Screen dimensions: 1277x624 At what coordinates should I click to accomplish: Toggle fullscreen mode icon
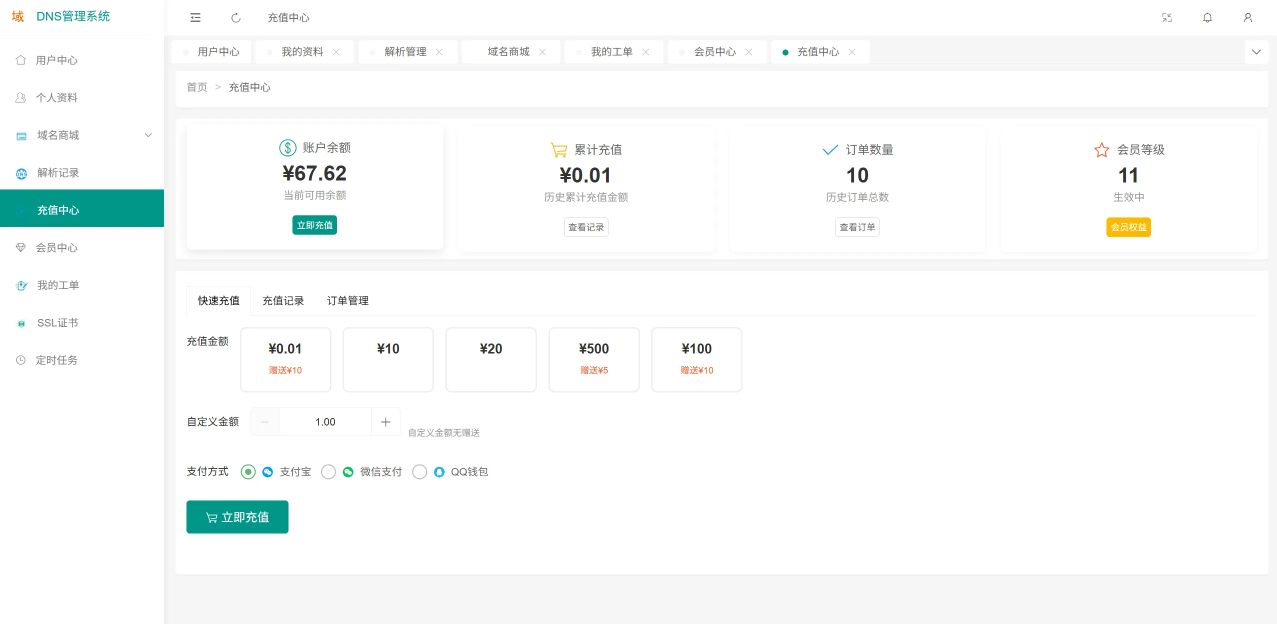coord(1167,18)
